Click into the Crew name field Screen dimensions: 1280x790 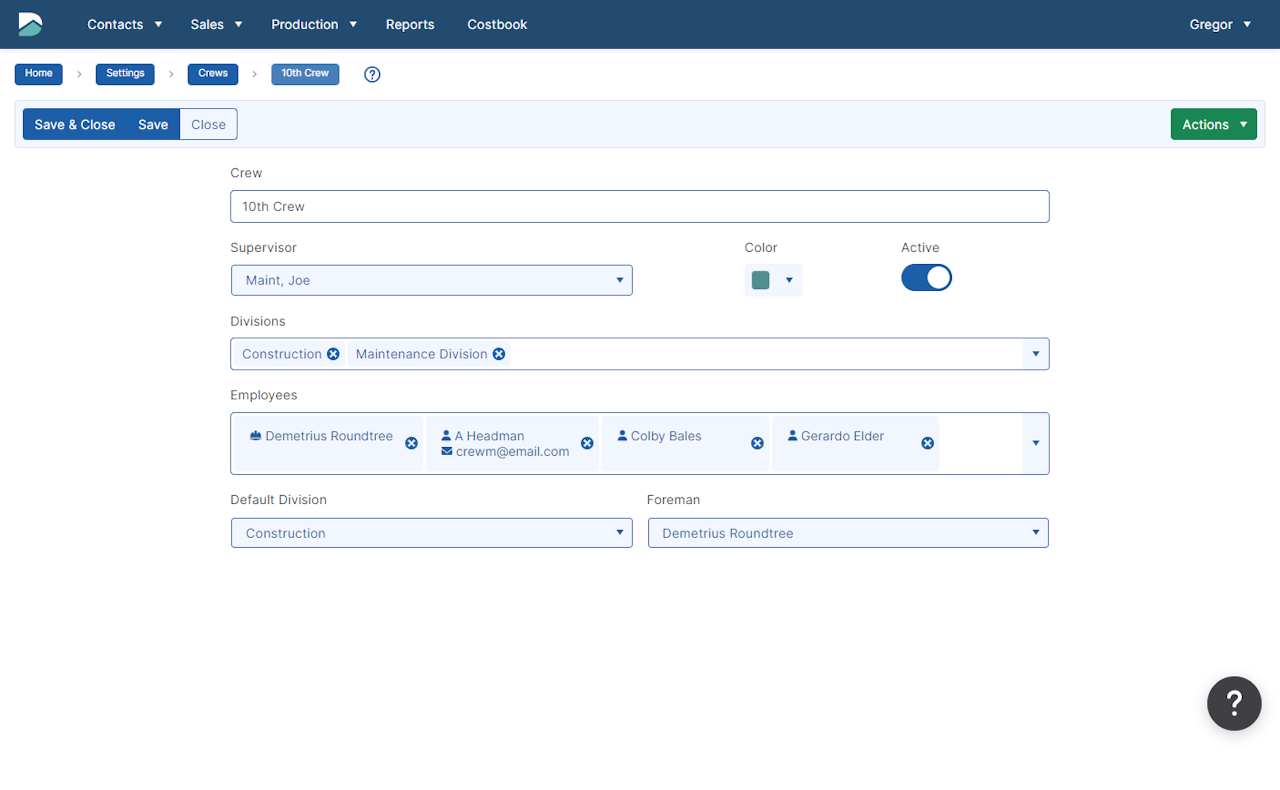coord(639,207)
